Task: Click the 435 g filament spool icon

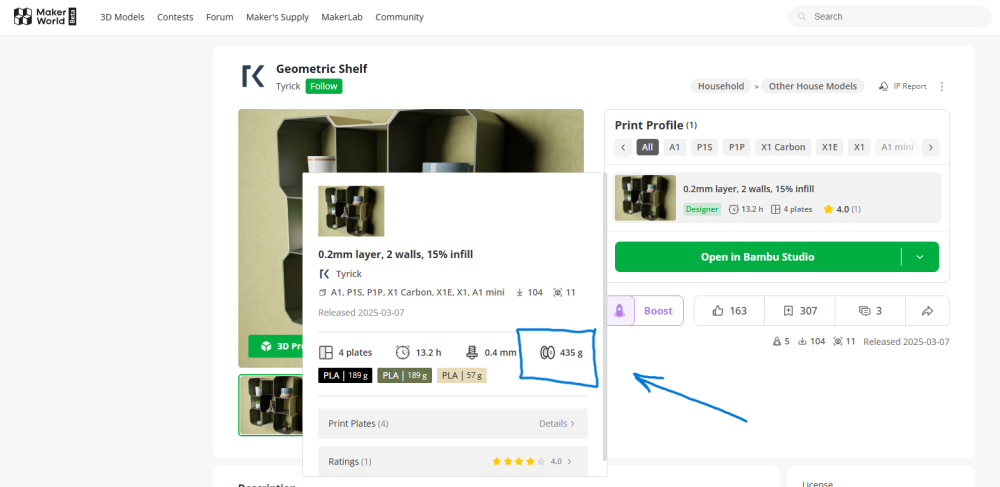Action: coord(547,353)
